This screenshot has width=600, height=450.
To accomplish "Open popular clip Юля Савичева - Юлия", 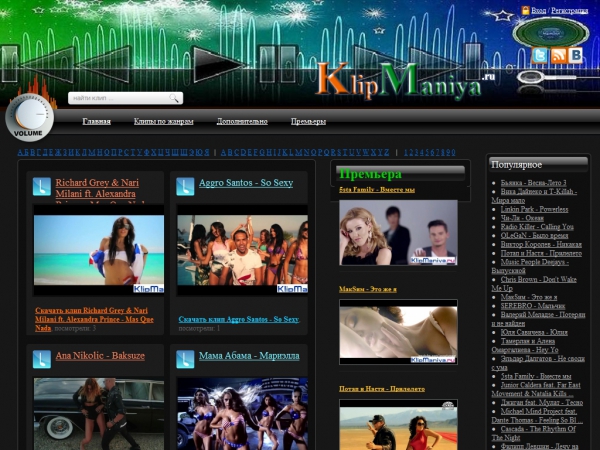I will (x=534, y=332).
